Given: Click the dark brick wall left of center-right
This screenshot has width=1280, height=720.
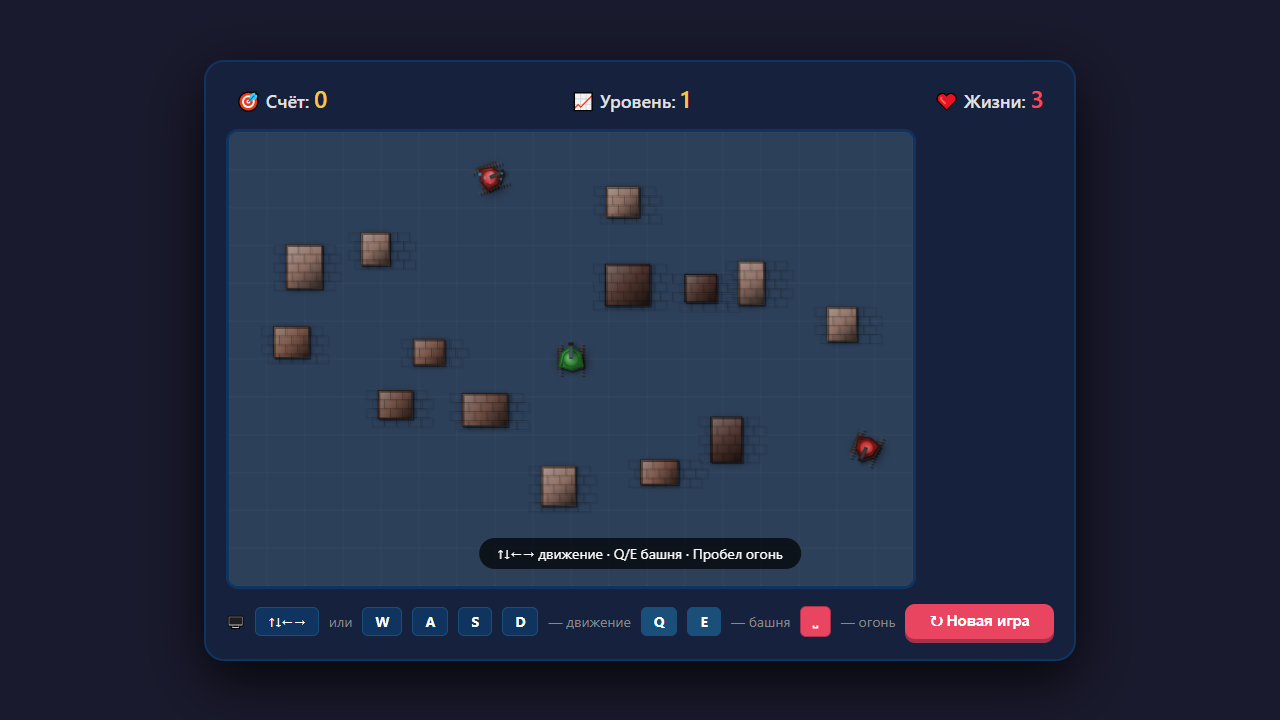Looking at the screenshot, I should click(628, 285).
